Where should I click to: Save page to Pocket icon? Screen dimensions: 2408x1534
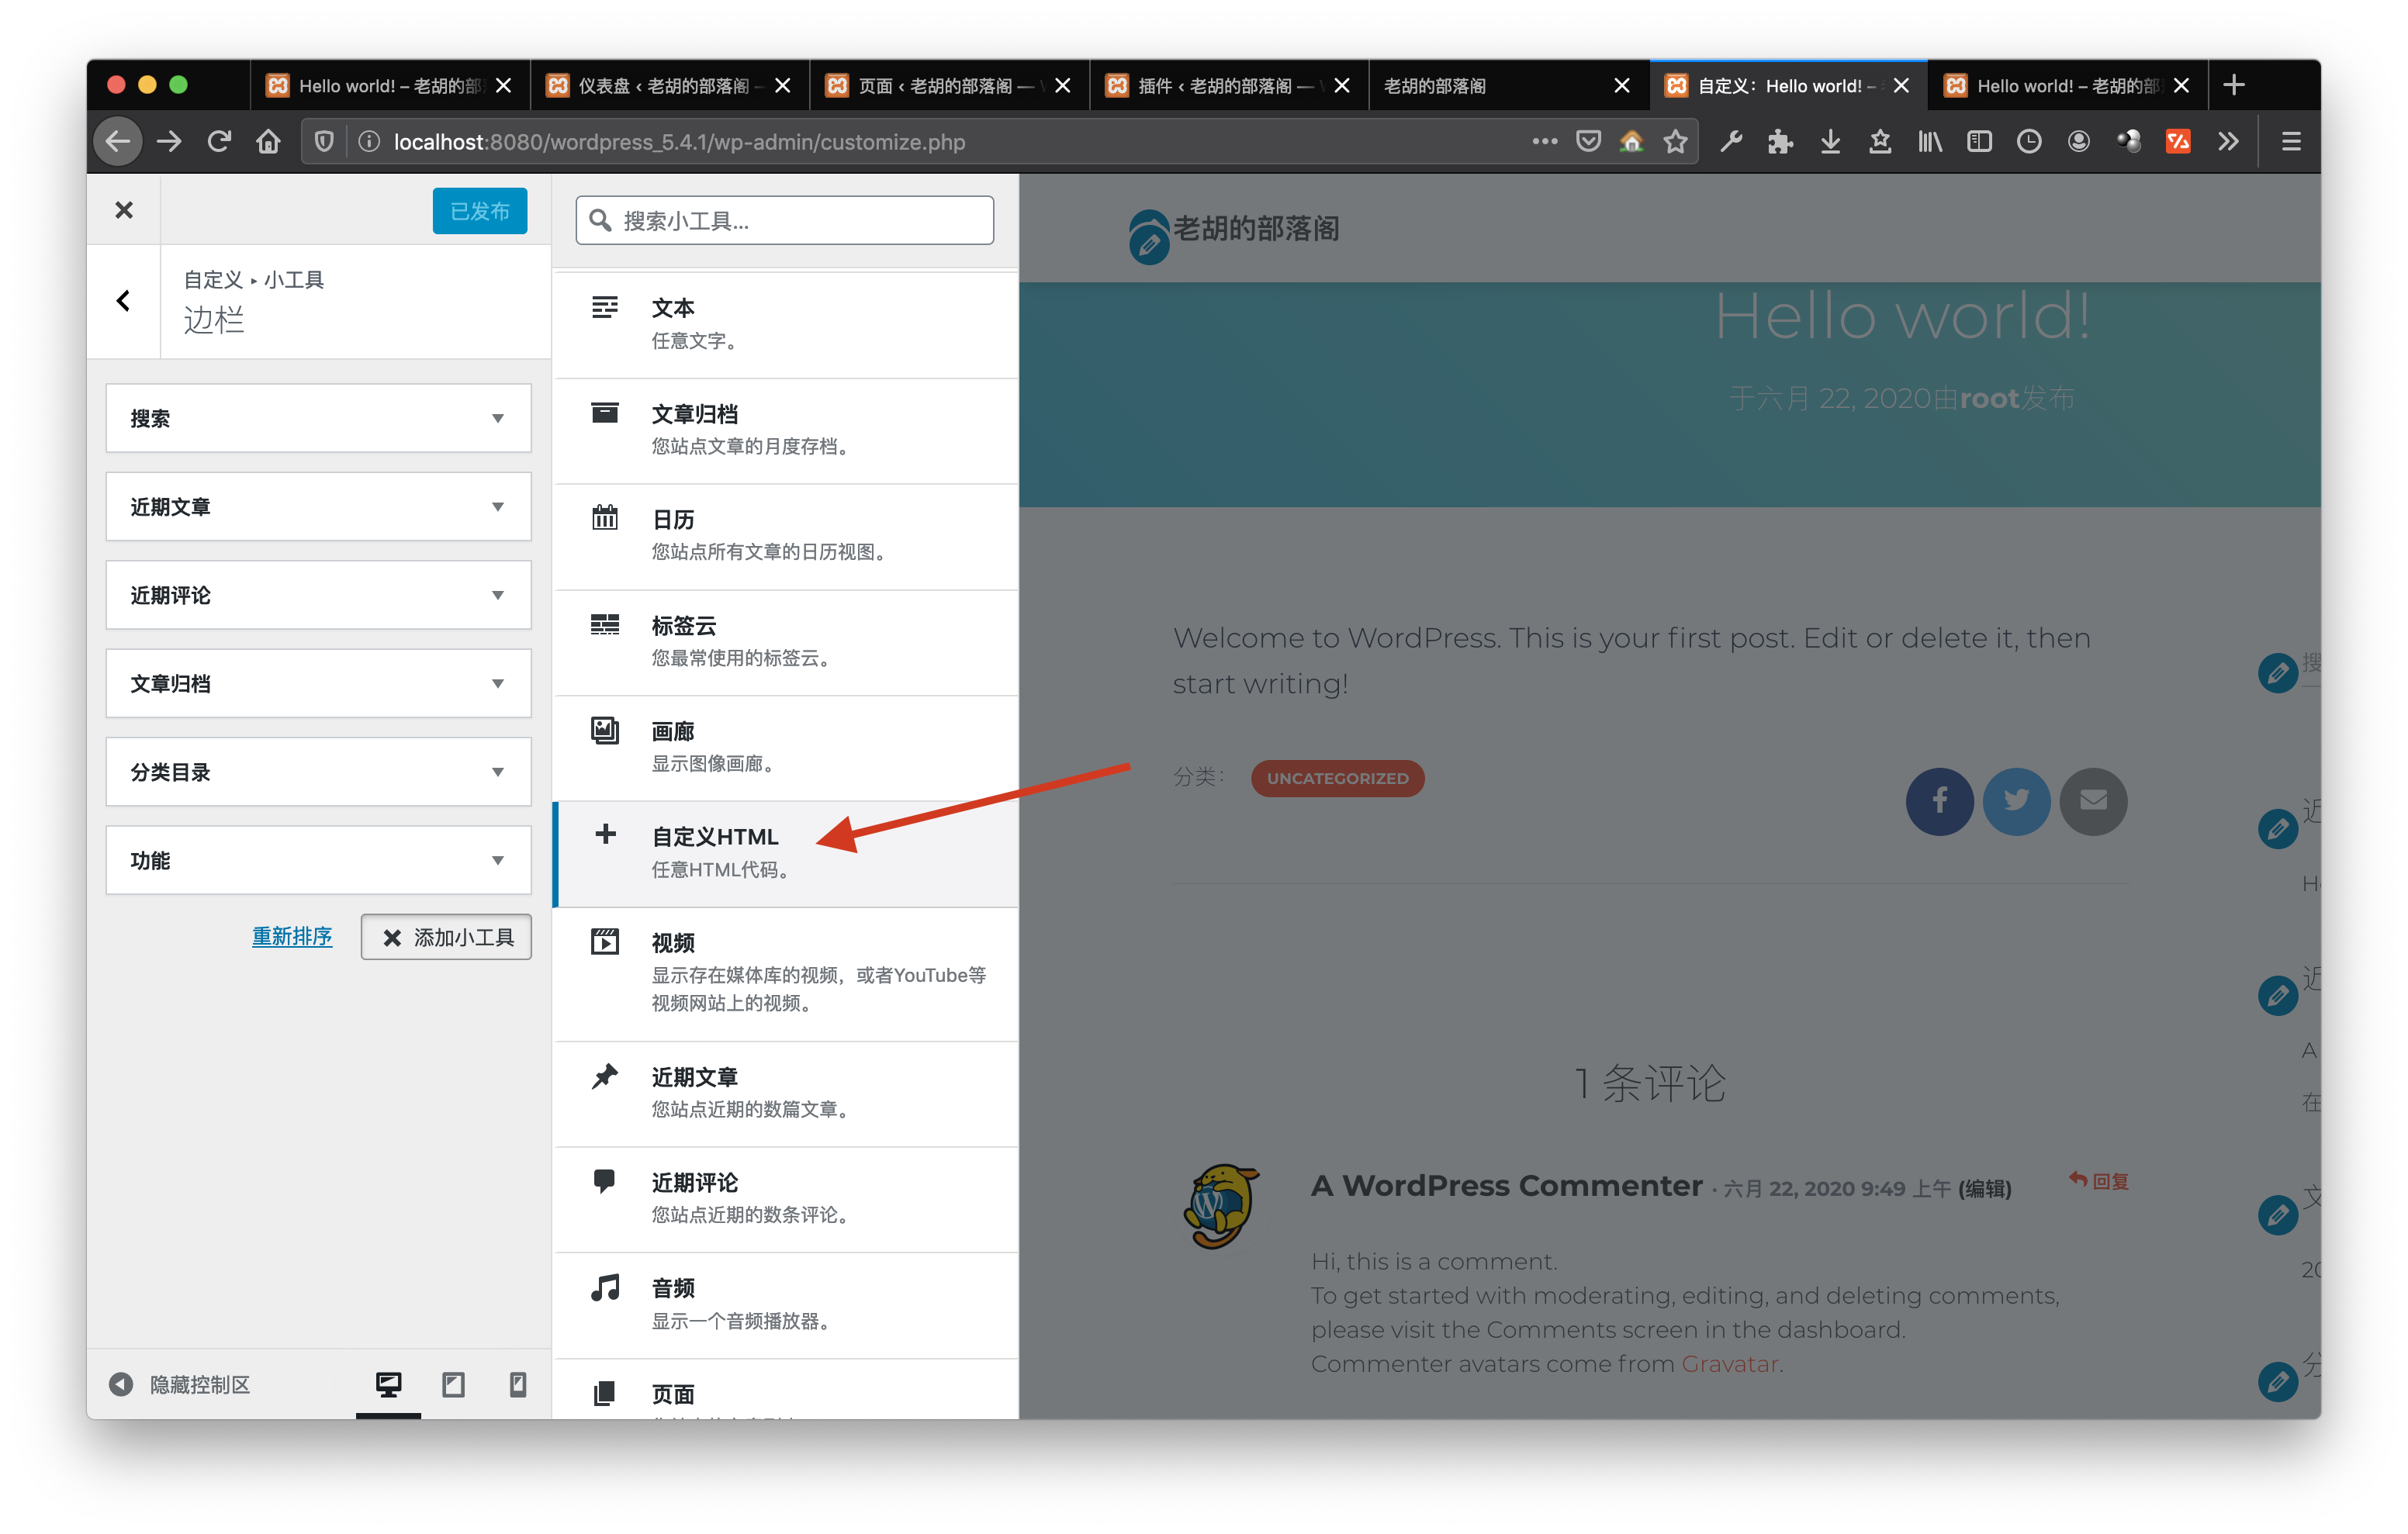[x=1587, y=142]
